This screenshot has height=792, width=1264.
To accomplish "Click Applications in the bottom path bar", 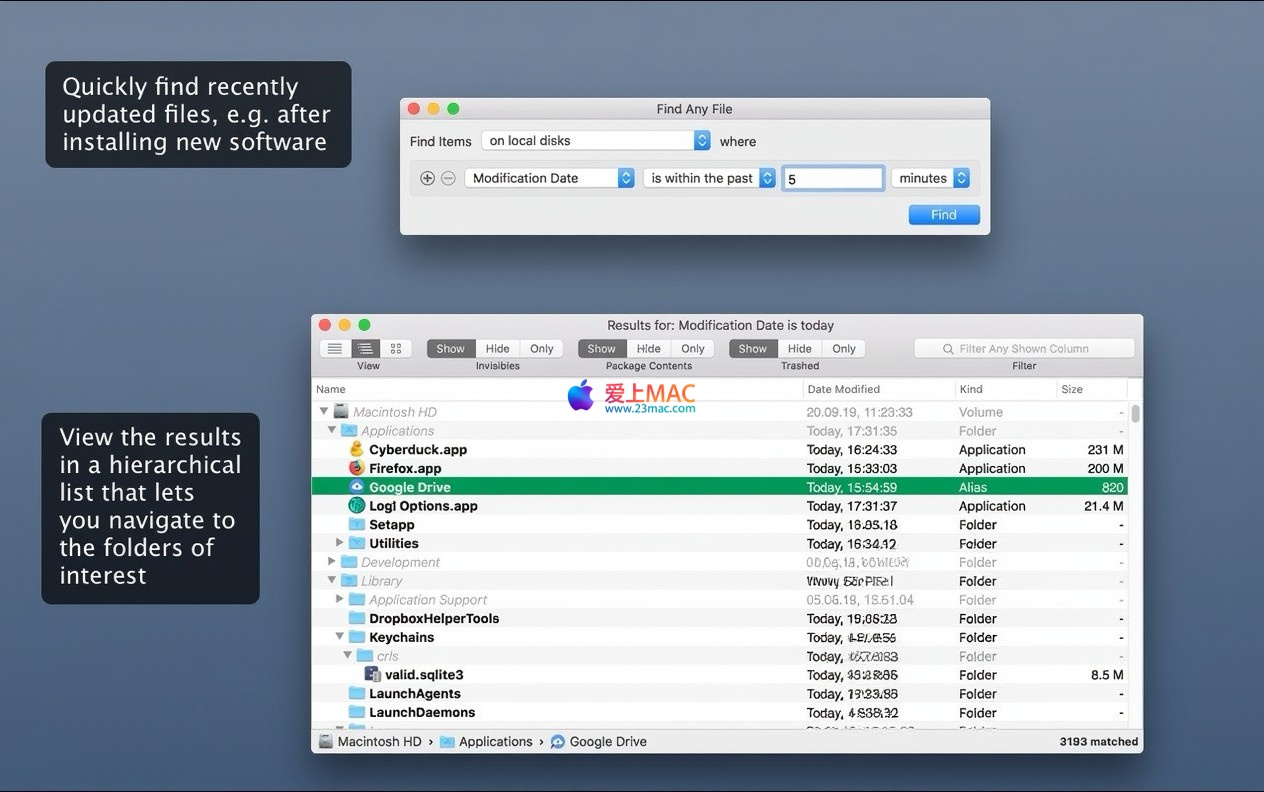I will click(x=495, y=742).
